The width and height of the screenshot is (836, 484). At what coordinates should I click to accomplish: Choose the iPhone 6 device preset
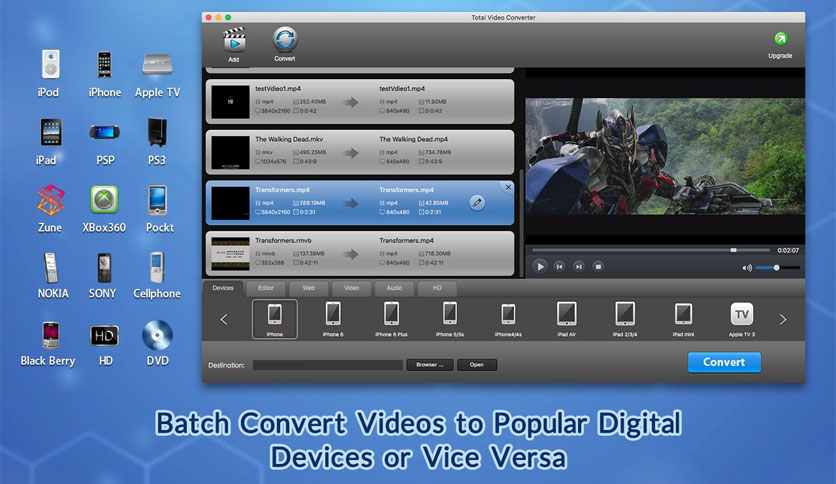point(333,319)
